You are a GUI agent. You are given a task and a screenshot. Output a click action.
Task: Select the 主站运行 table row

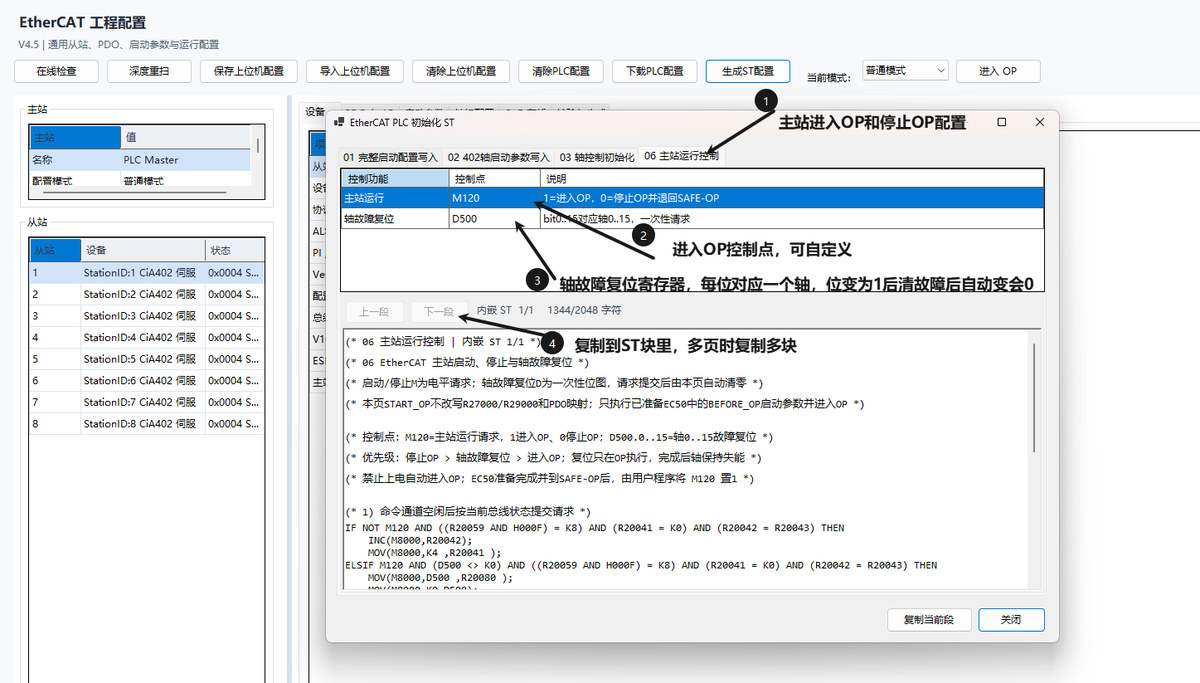pos(691,198)
